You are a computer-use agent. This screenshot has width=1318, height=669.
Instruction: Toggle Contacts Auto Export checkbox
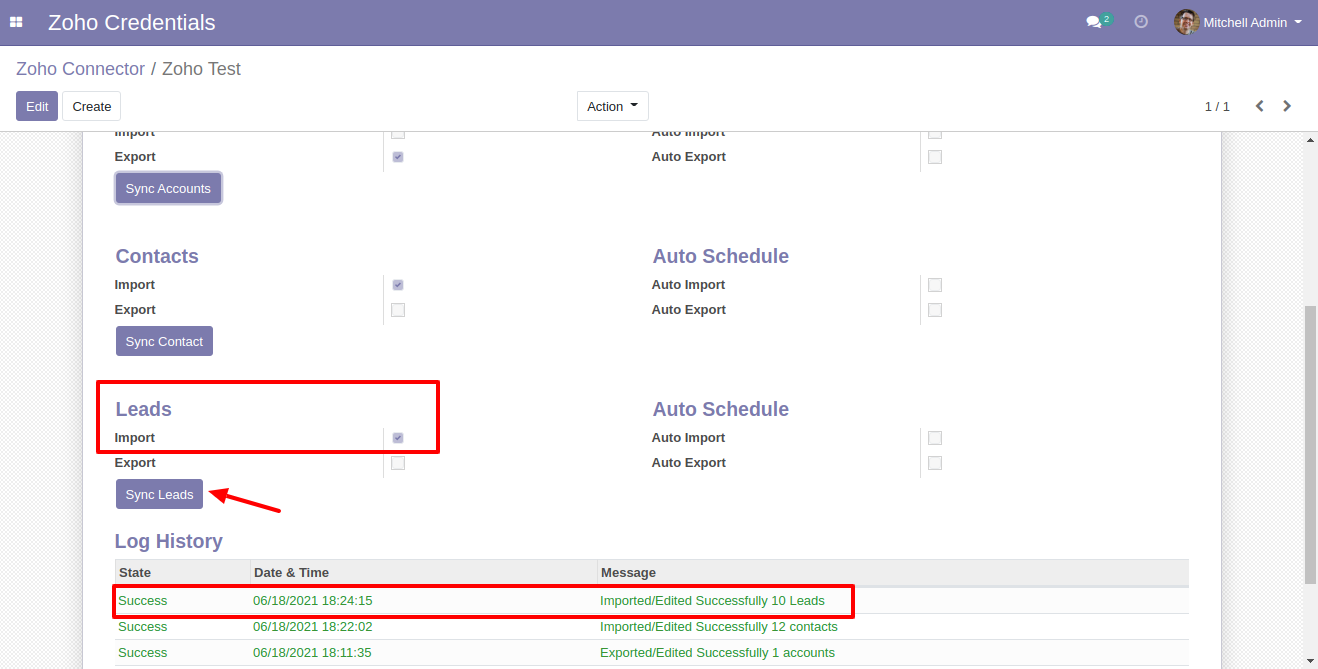pyautogui.click(x=935, y=310)
